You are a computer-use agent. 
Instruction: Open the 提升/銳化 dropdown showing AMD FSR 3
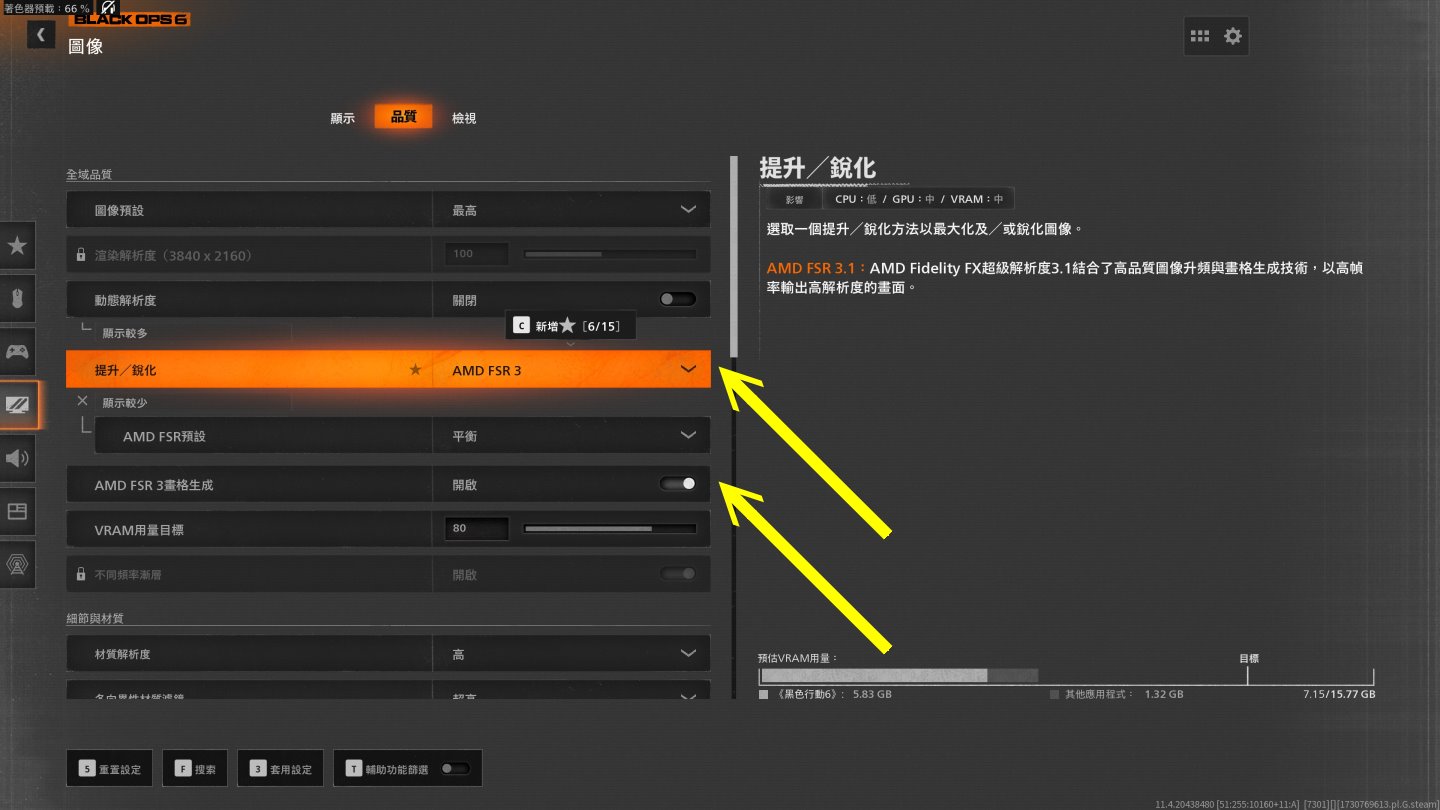571,370
